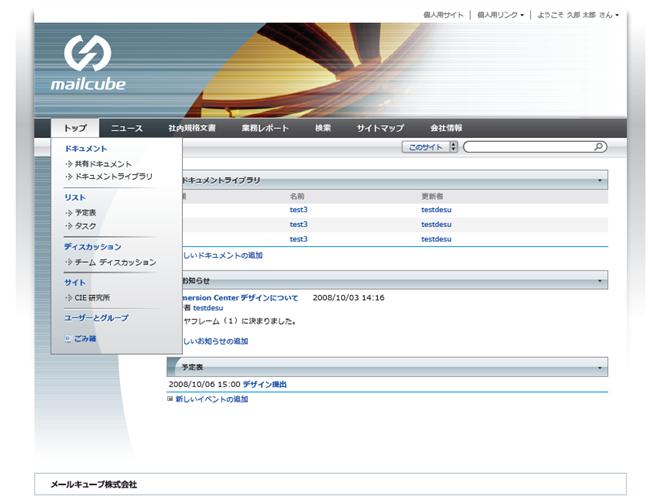Click the デザイン提出 event link
The width and height of the screenshot is (658, 504).
(265, 384)
